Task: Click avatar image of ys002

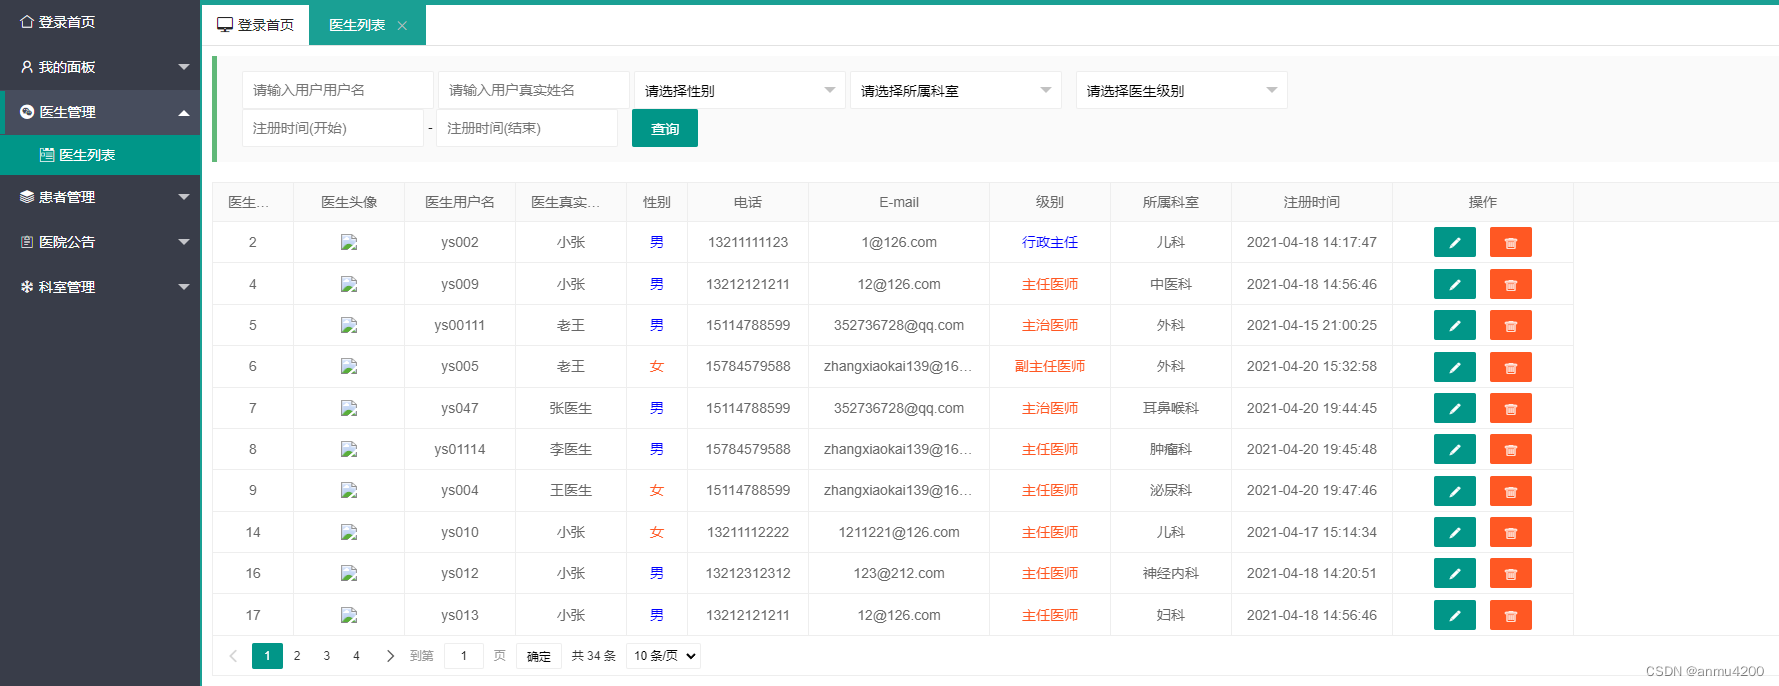Action: (x=349, y=242)
